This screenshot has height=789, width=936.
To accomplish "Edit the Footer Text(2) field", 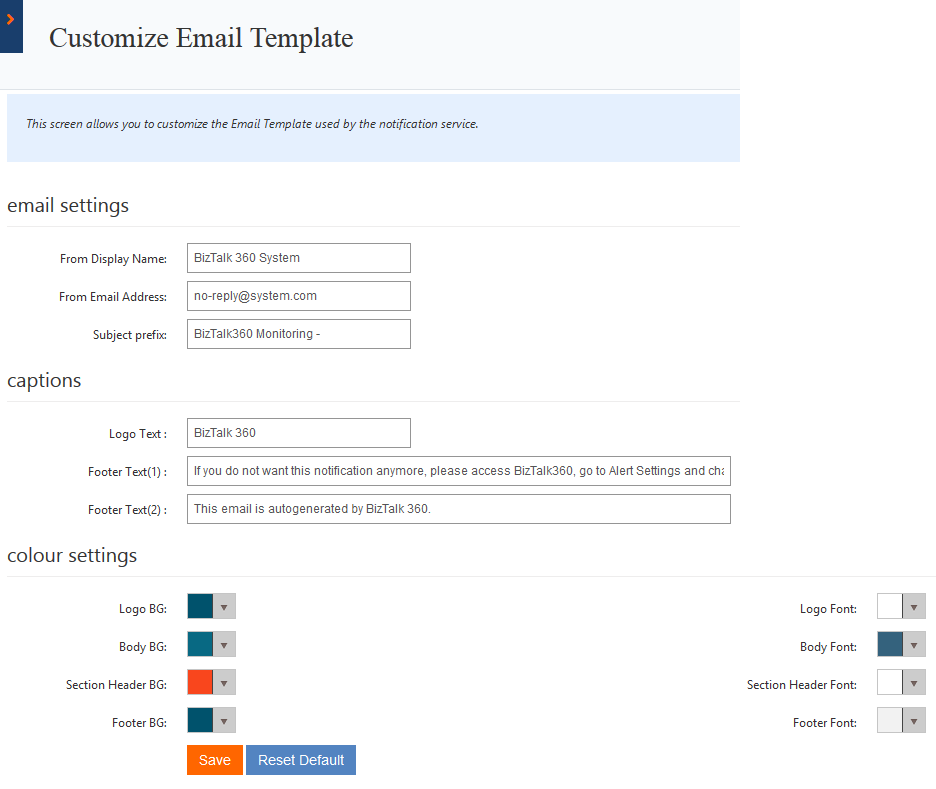I will pyautogui.click(x=458, y=509).
